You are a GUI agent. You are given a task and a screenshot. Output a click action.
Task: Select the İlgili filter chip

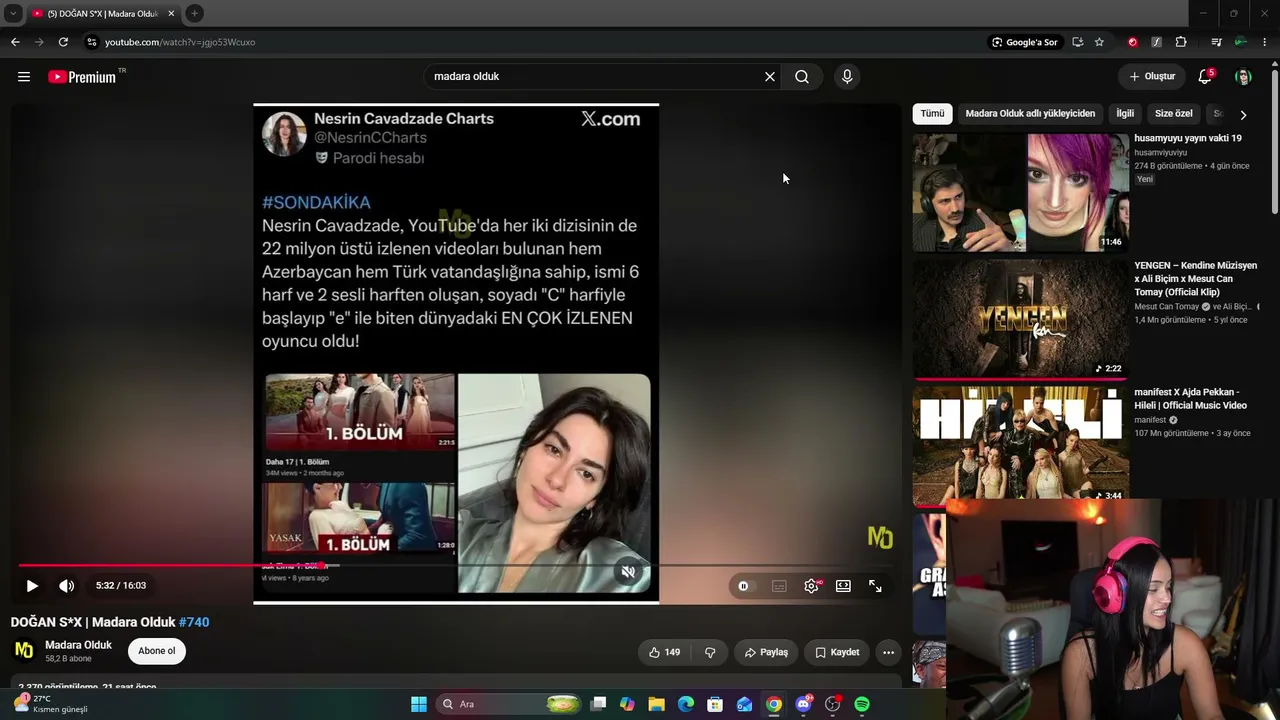(x=1125, y=114)
